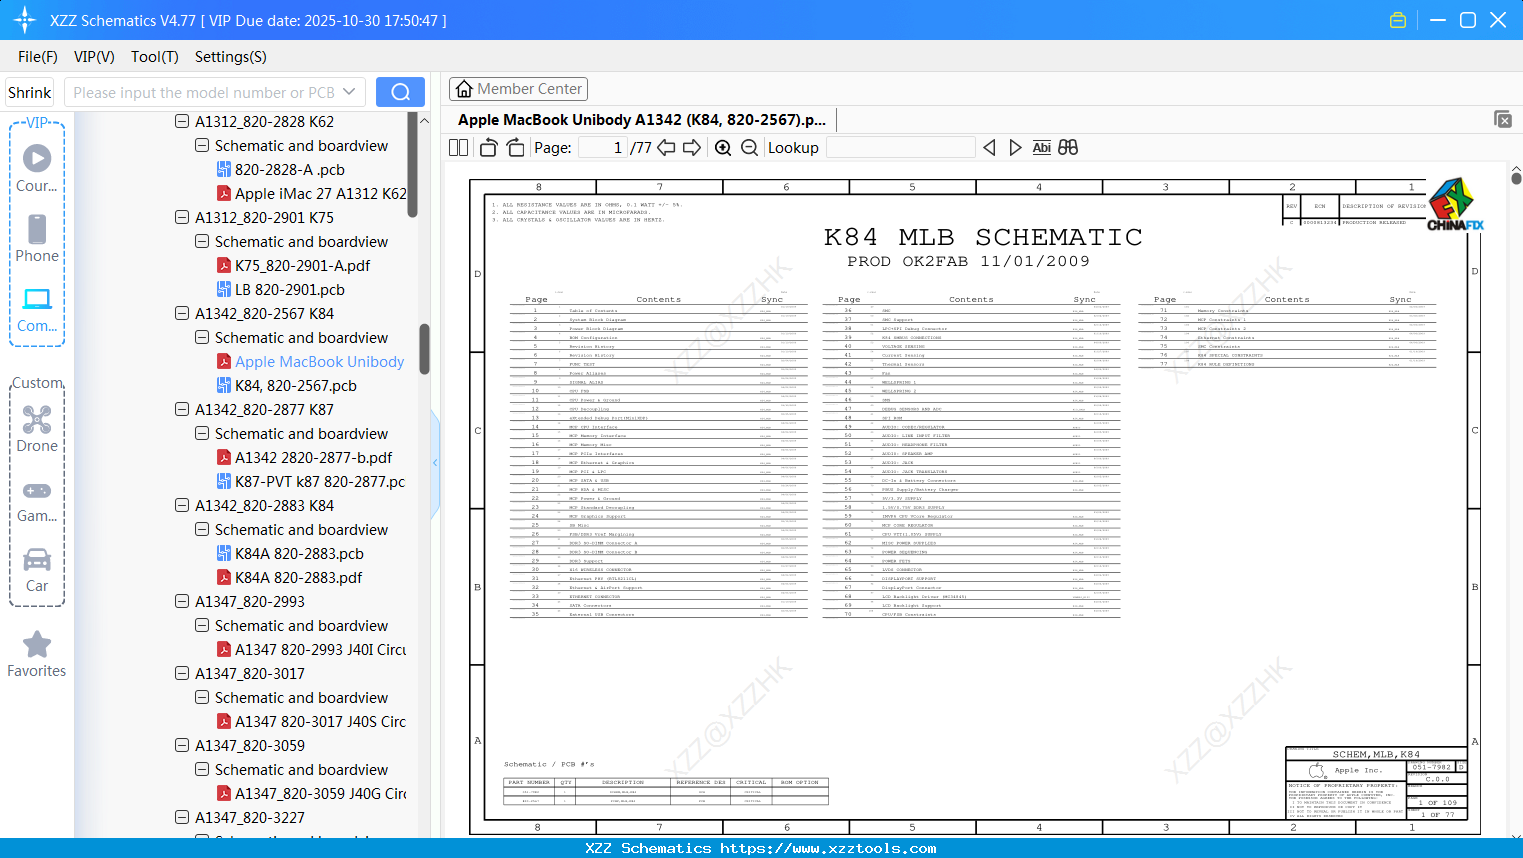This screenshot has height=858, width=1523.
Task: Open the K87-PVT k87 820-2877 file
Action: (x=320, y=481)
